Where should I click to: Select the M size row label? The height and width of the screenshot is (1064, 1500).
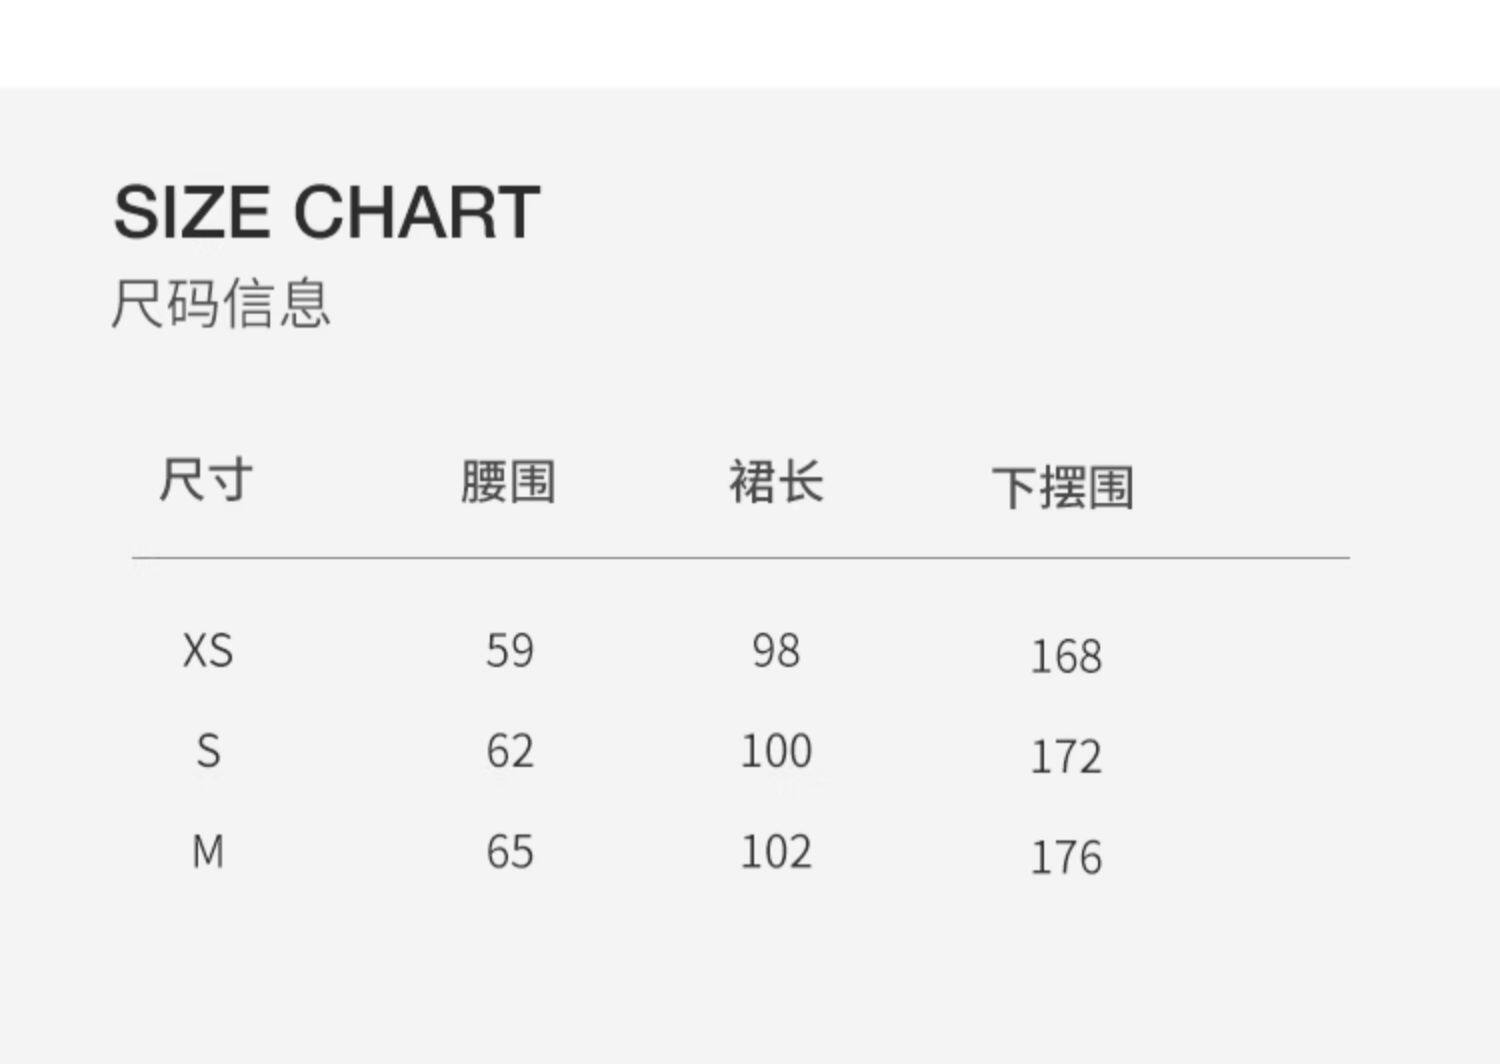[208, 852]
